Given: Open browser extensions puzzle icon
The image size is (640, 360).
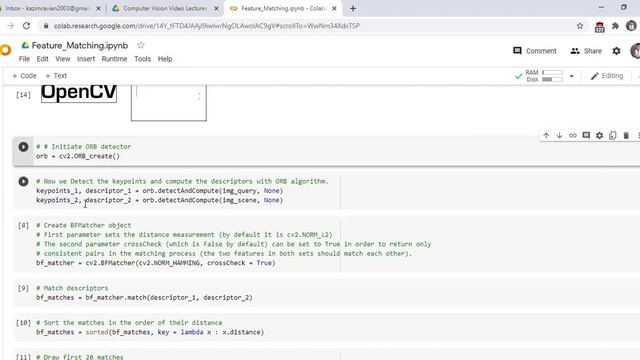Looking at the screenshot, I should coord(615,26).
